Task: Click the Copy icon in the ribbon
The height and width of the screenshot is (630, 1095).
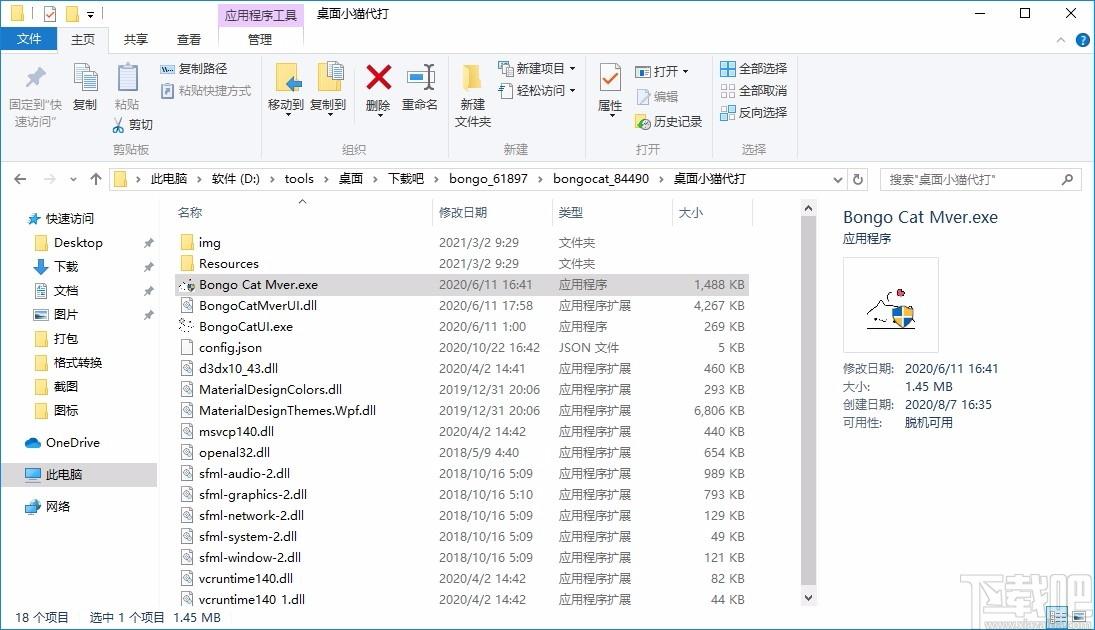Action: point(85,78)
